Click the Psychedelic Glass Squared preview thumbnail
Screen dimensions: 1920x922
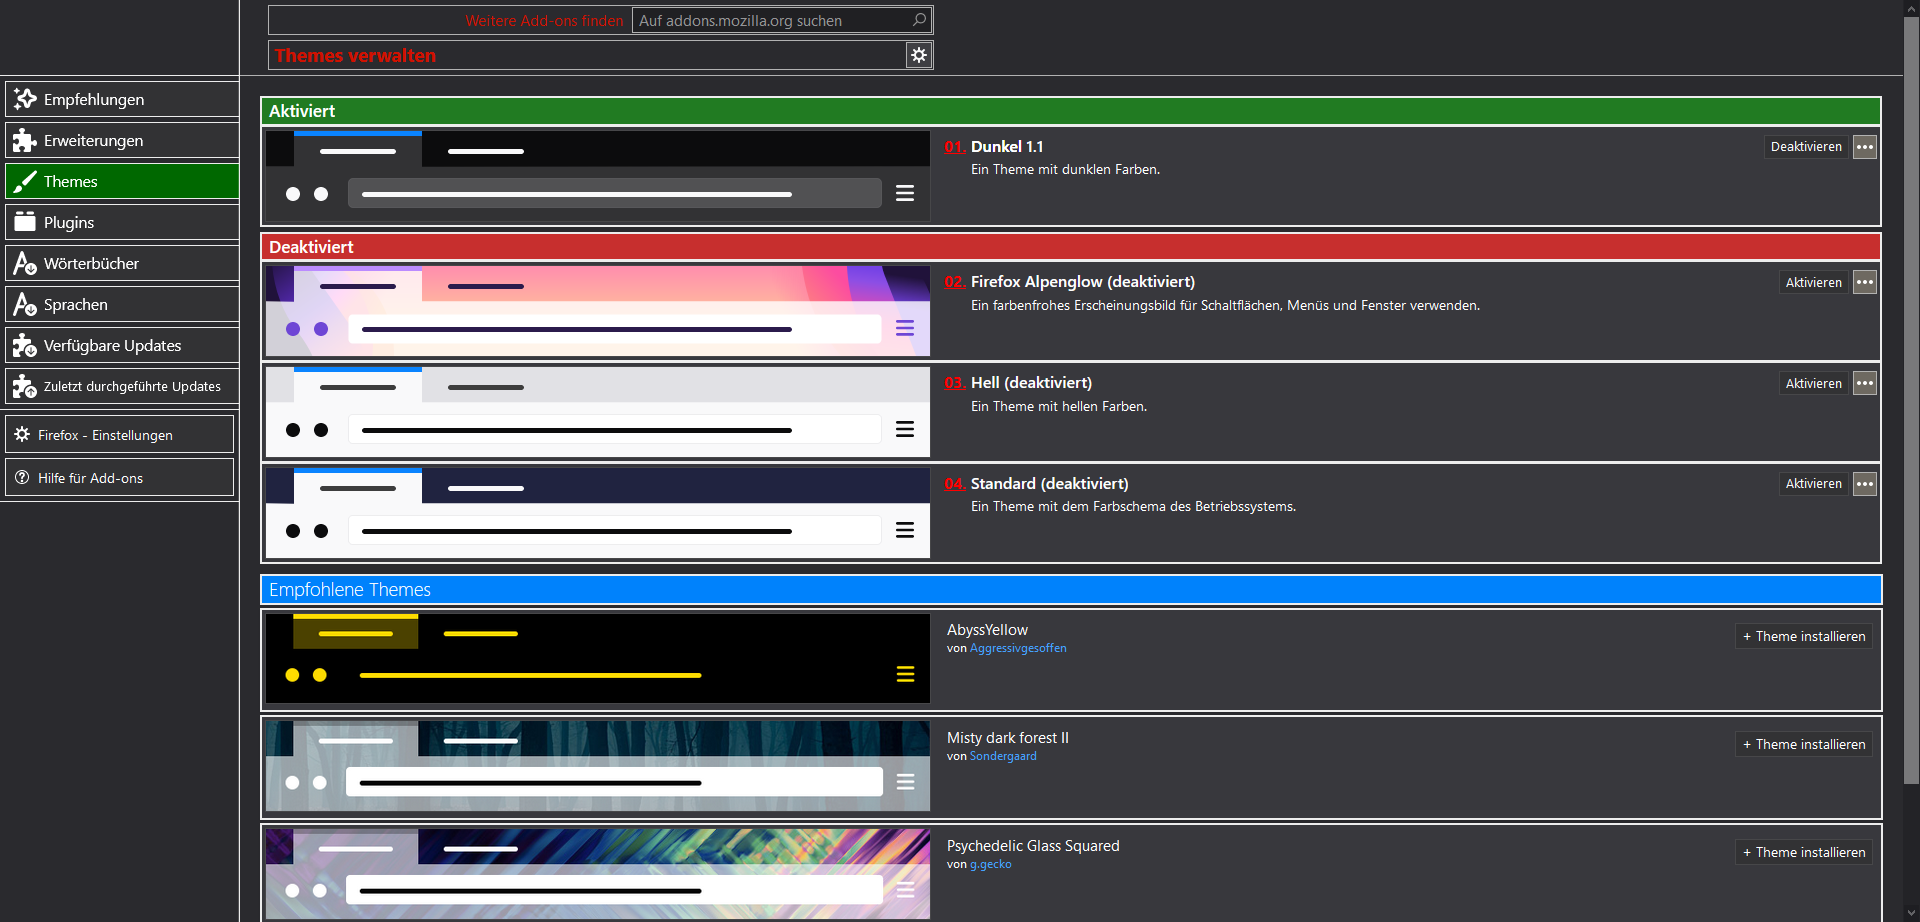[x=598, y=874]
